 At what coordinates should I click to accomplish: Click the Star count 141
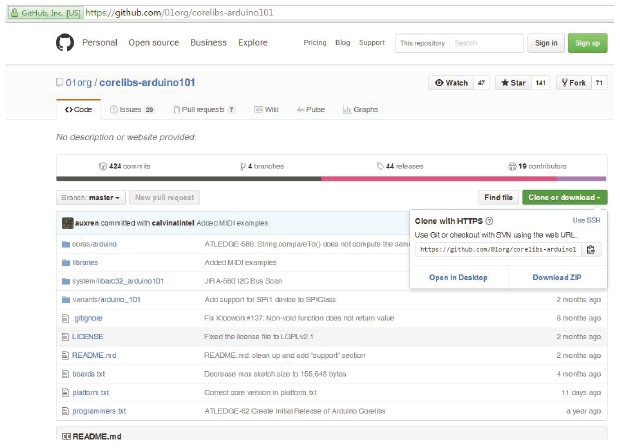coord(541,83)
